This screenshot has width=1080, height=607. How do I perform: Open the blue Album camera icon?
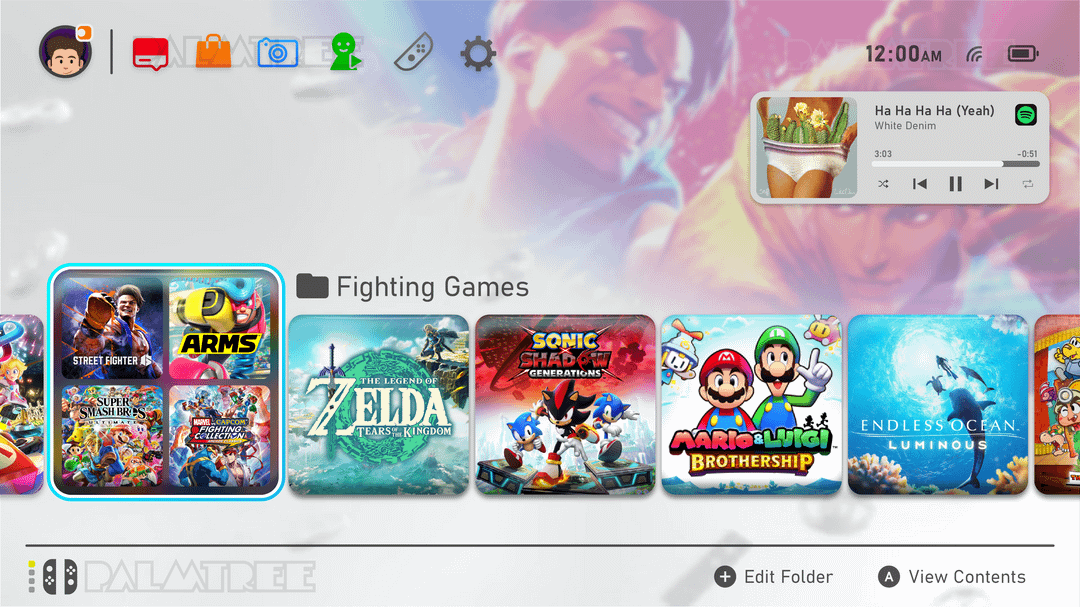point(278,53)
